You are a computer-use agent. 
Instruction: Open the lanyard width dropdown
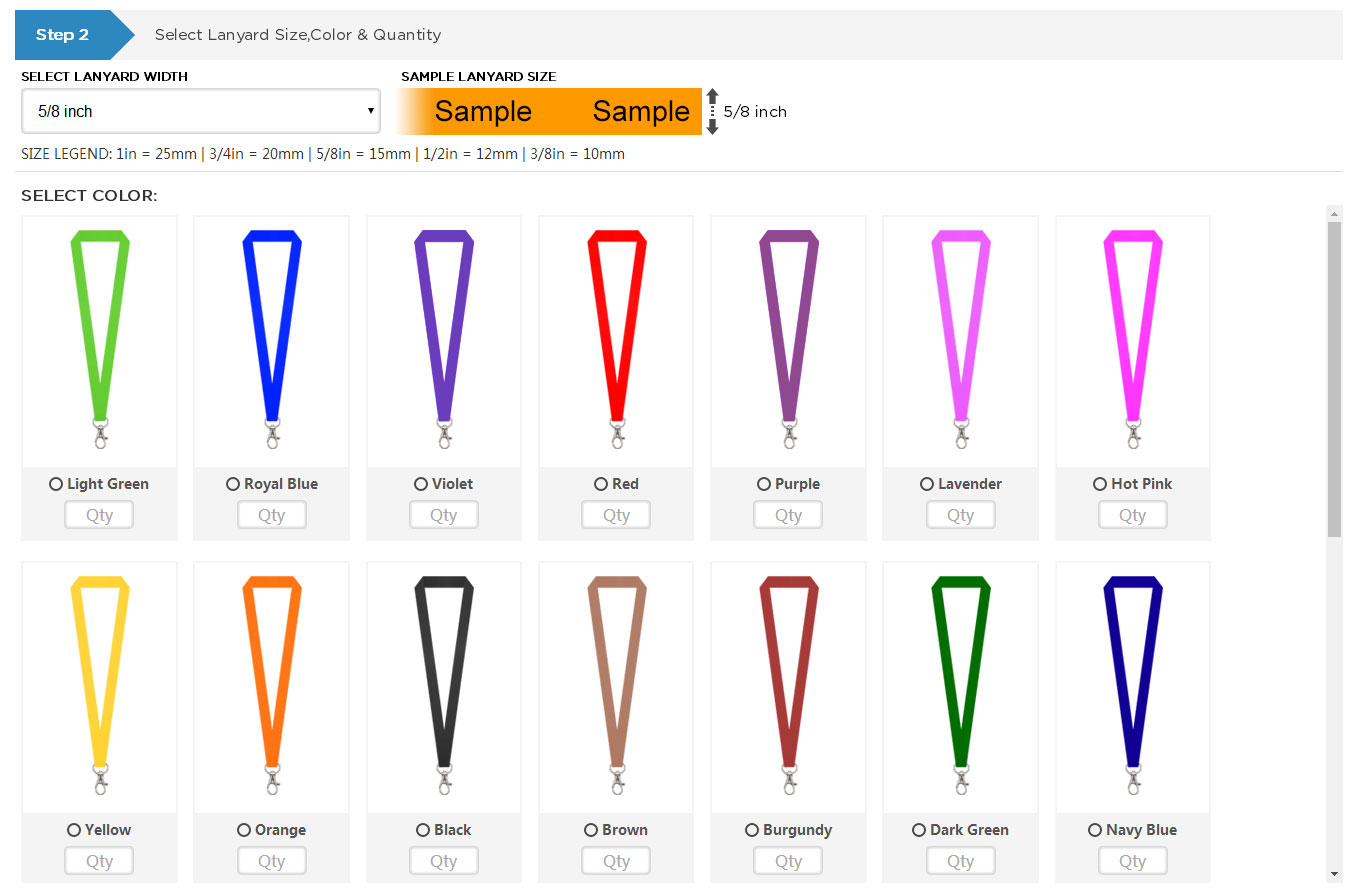200,111
